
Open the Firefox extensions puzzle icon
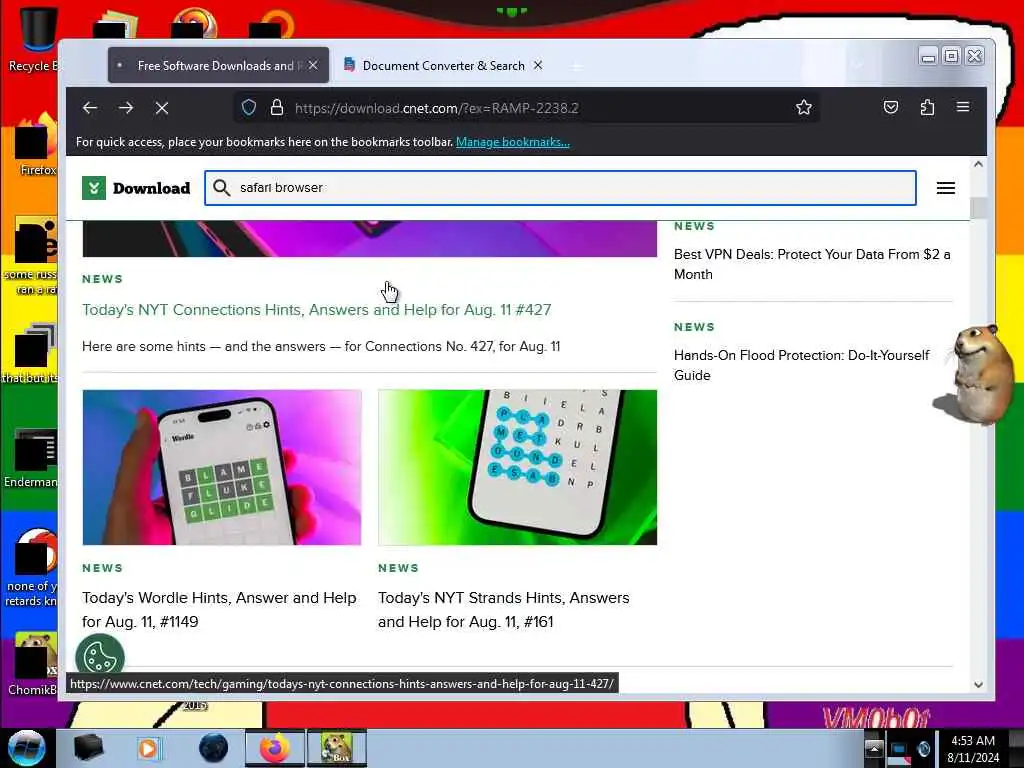pos(927,107)
